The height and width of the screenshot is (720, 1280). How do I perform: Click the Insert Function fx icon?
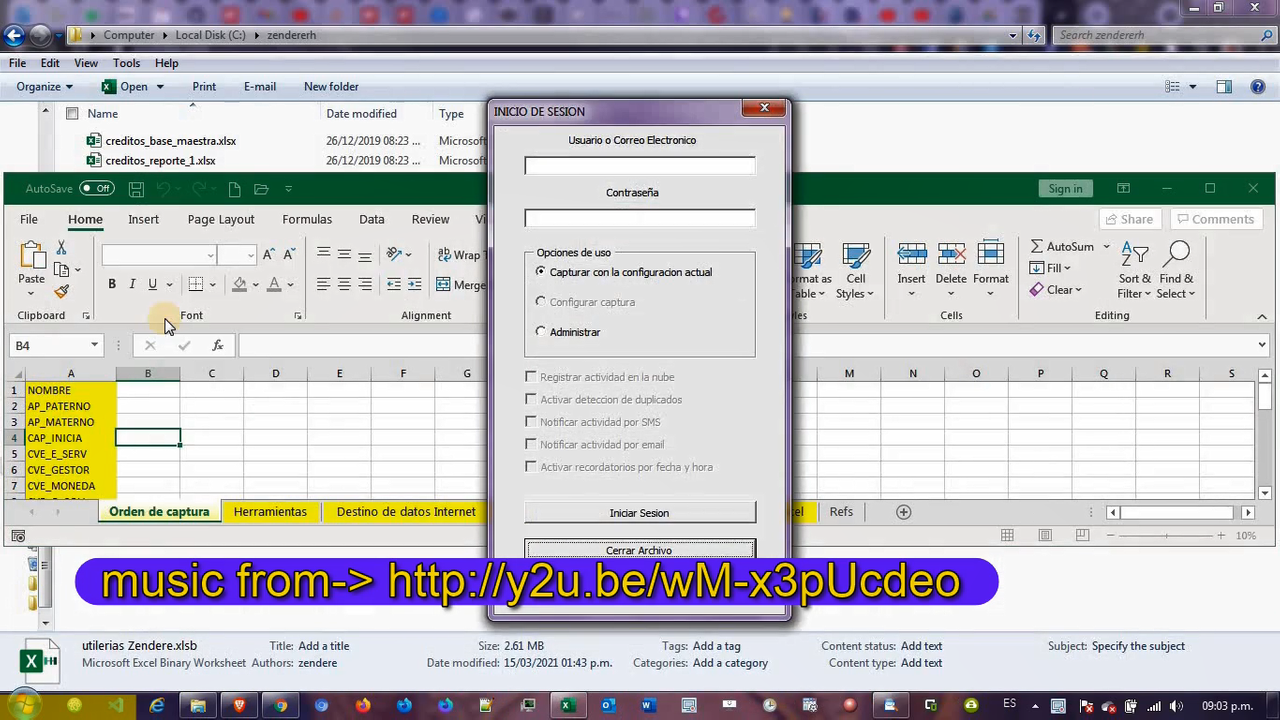point(217,345)
